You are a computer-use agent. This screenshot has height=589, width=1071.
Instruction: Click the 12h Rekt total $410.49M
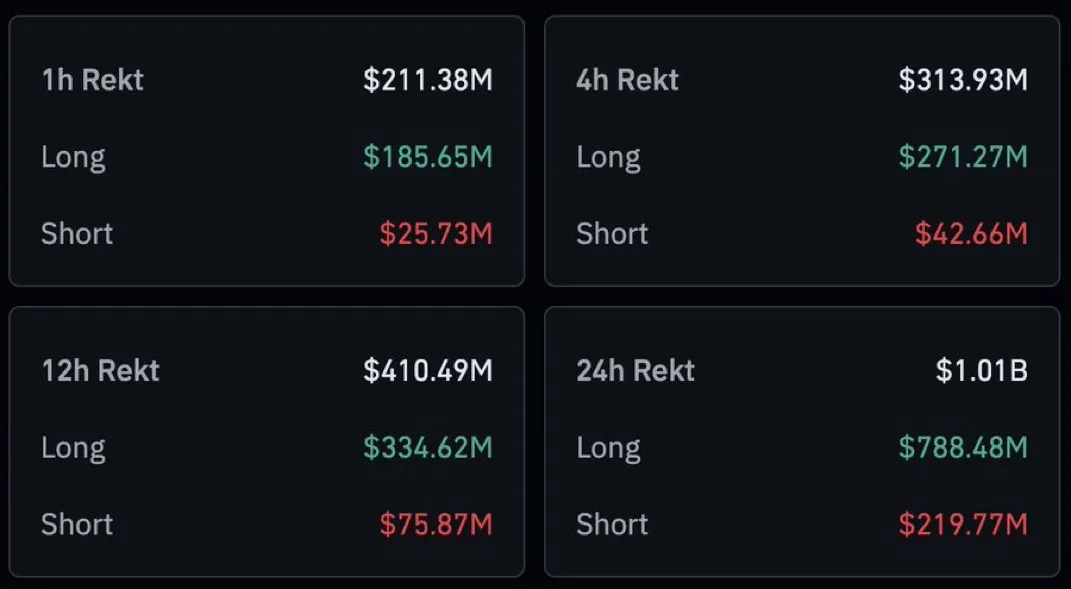click(x=428, y=371)
